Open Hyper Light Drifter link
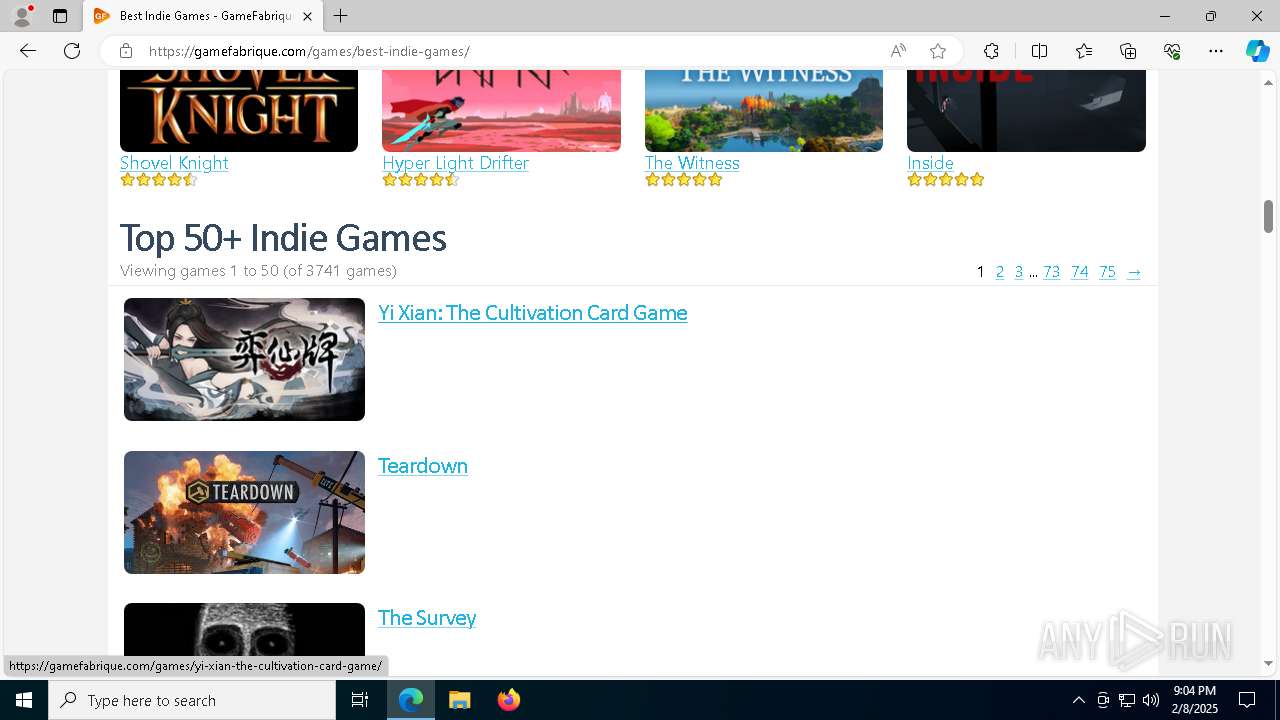This screenshot has height=720, width=1280. 455,163
